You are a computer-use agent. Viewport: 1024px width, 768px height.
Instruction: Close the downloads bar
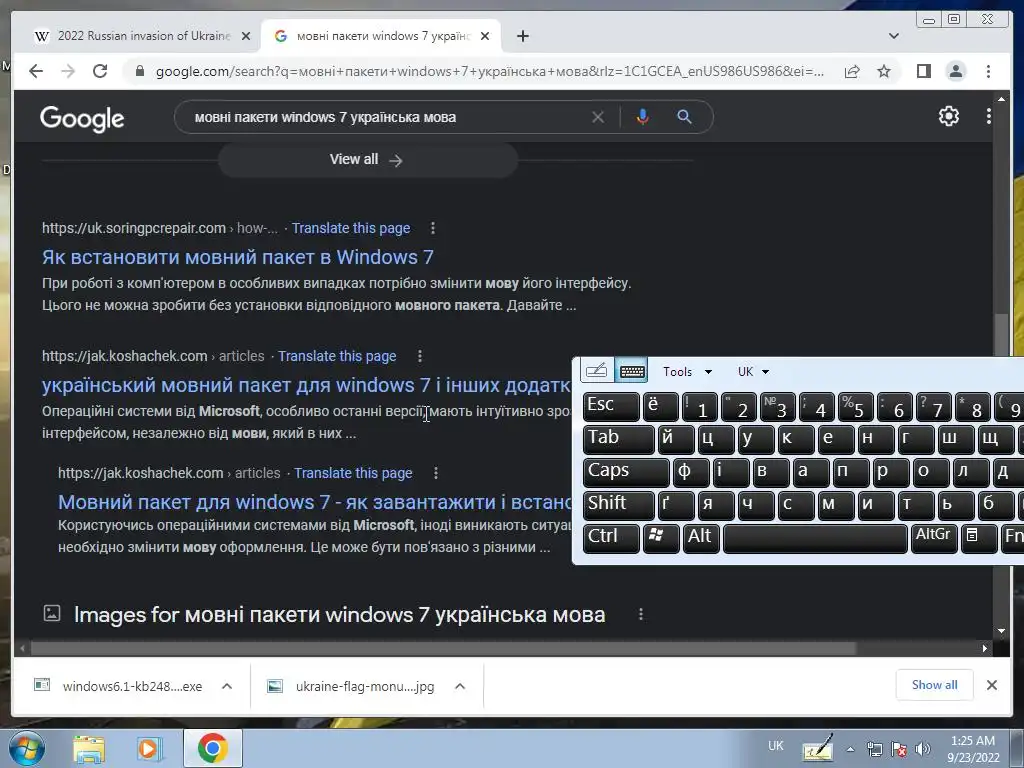991,685
